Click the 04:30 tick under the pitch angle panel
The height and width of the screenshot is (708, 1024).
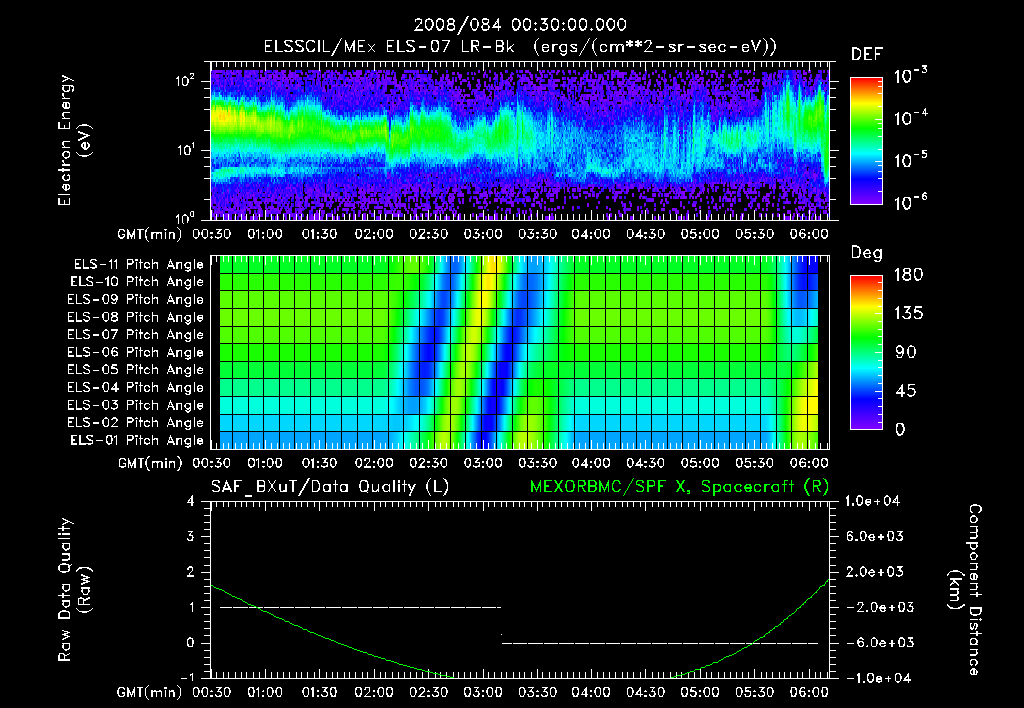tap(645, 463)
